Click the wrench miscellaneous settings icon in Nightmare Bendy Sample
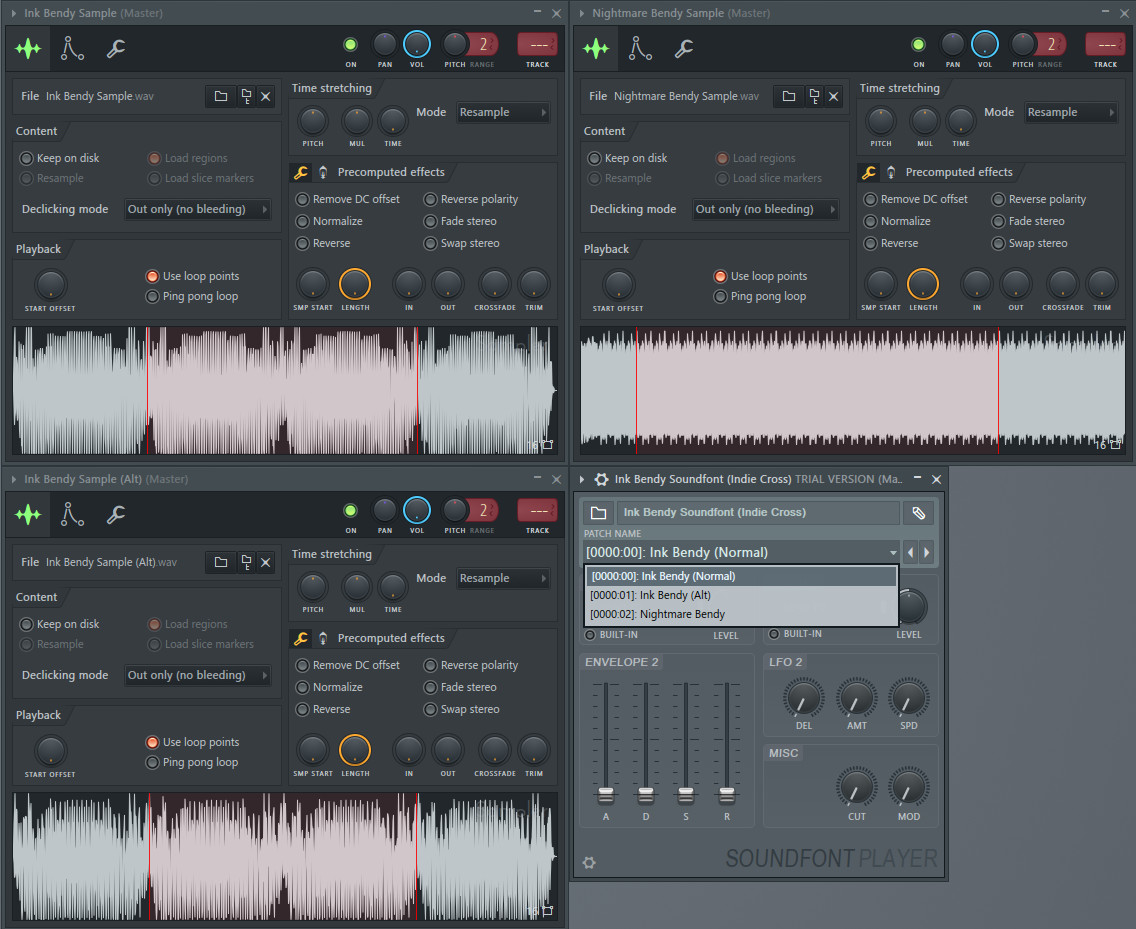Image resolution: width=1136 pixels, height=929 pixels. click(684, 47)
